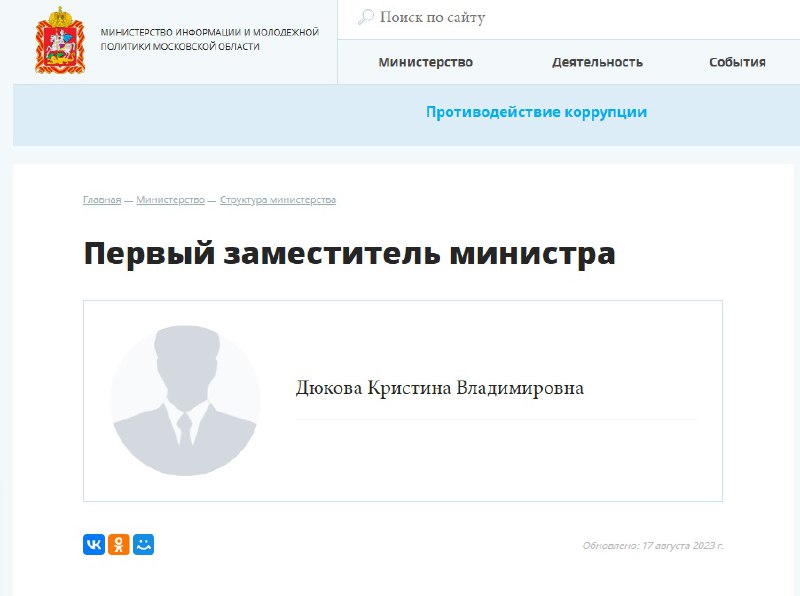
Task: Share page via VK icon
Action: coord(94,544)
